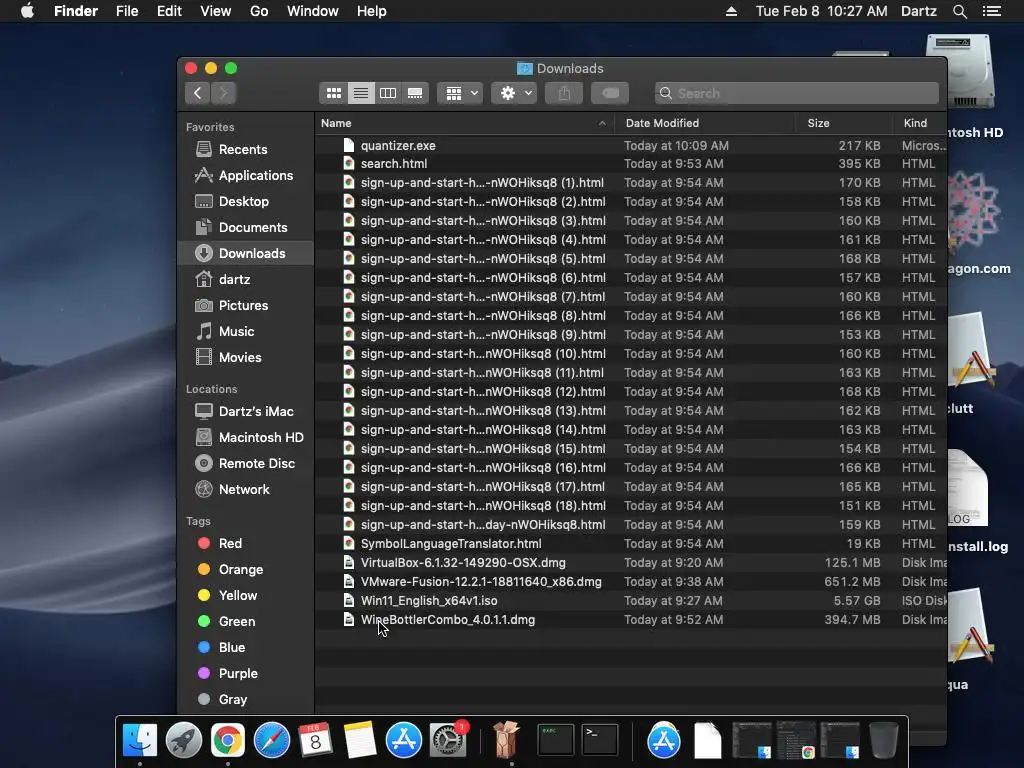Switch to column view
This screenshot has width=1024, height=768.
tap(388, 93)
